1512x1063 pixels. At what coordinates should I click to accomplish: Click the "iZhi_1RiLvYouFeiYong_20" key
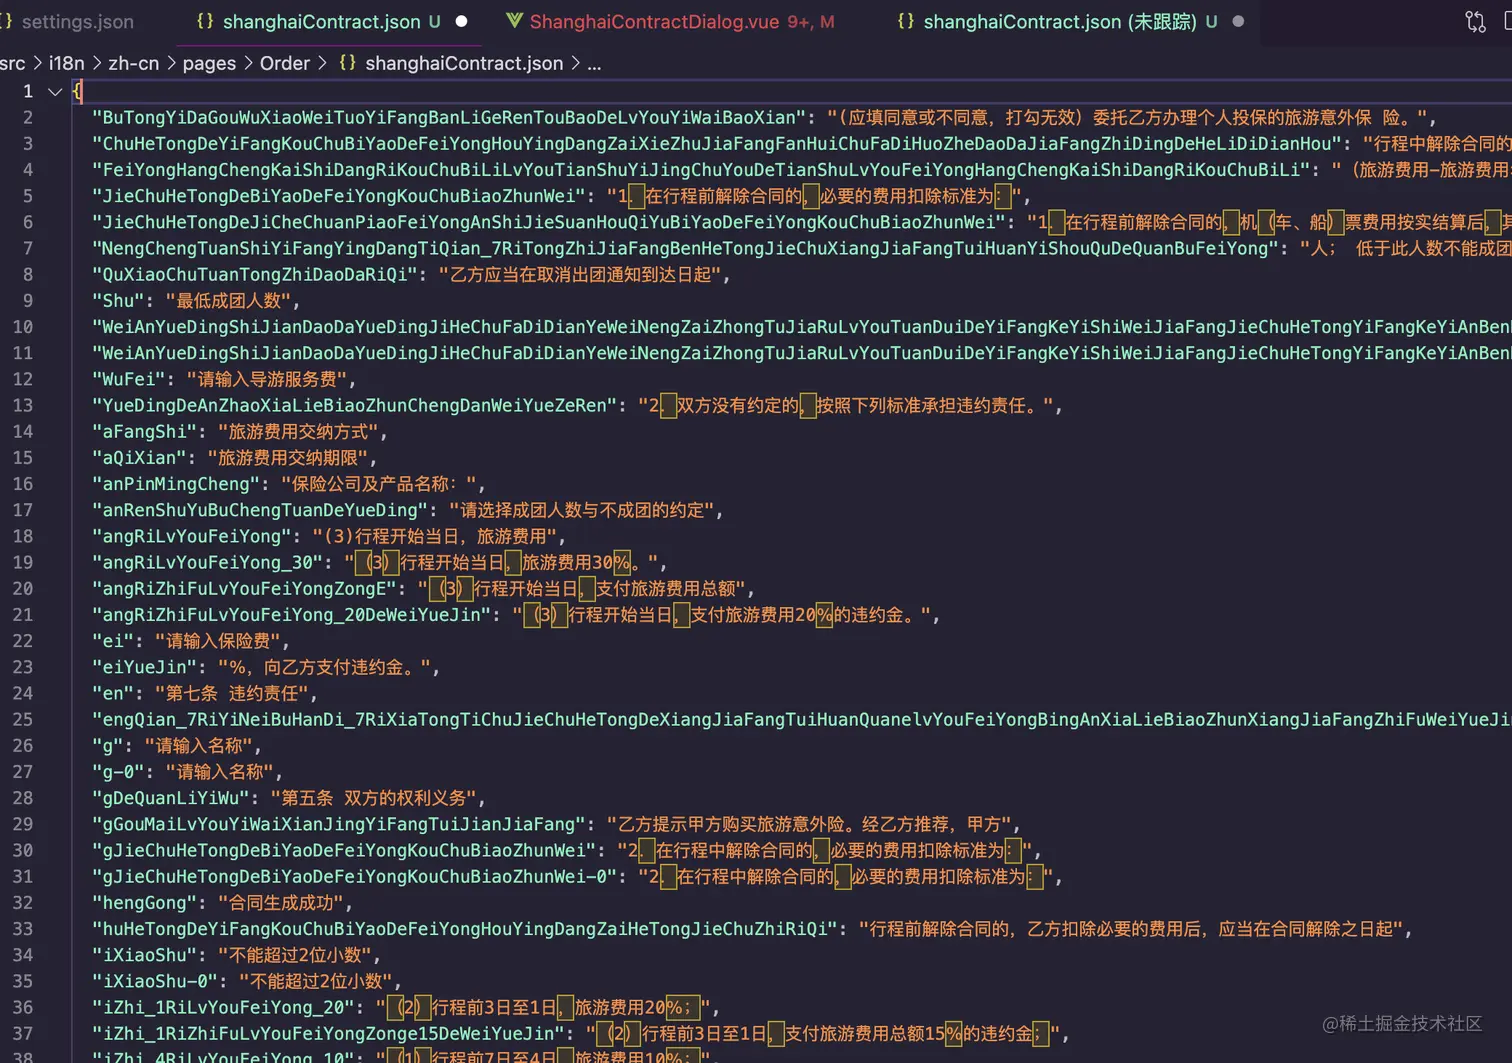[x=224, y=1007]
